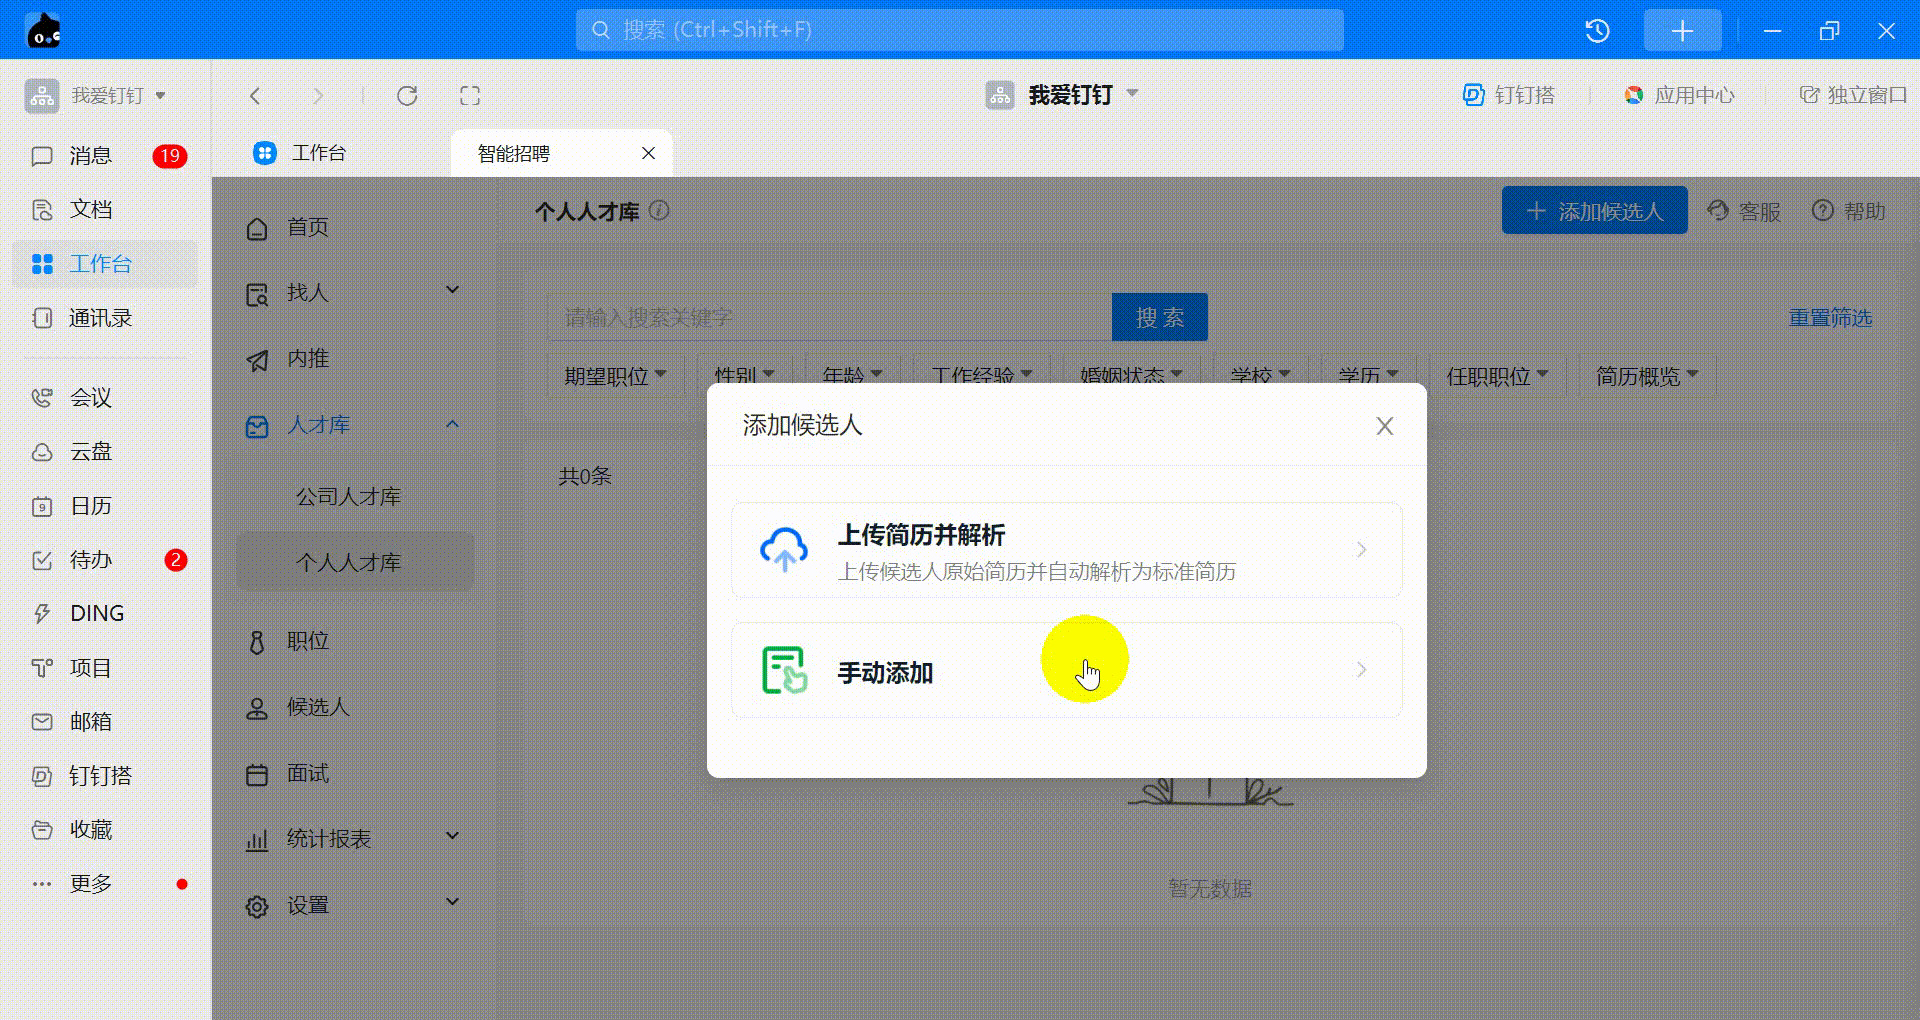Image resolution: width=1920 pixels, height=1020 pixels.
Task: Click the global search box
Action: (x=959, y=30)
